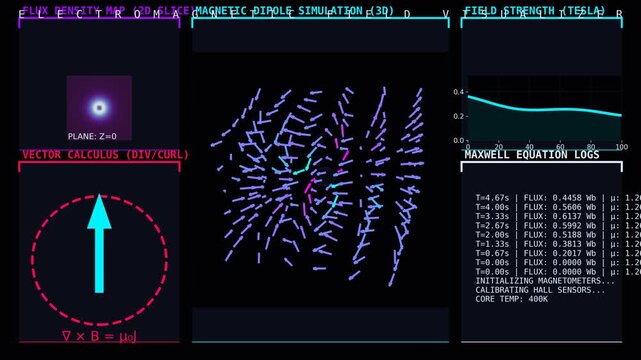Click the 100 x-axis tick label
The width and height of the screenshot is (641, 360).
point(621,147)
